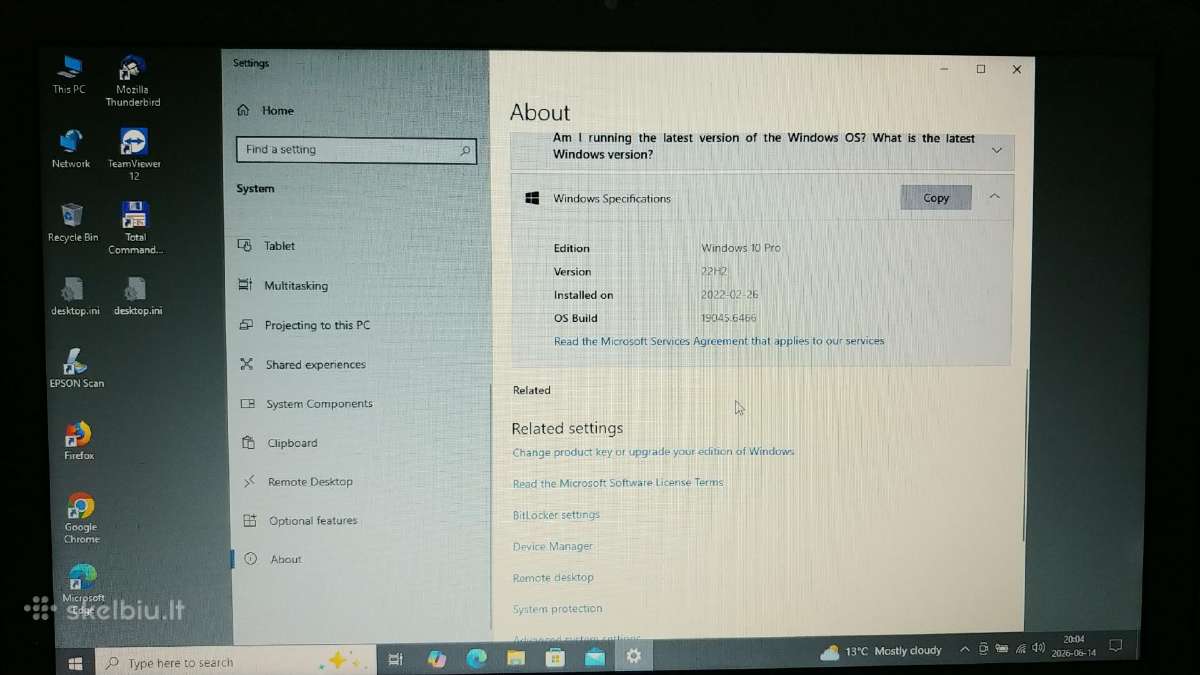Open the Microsoft Services Agreement link

pos(719,341)
